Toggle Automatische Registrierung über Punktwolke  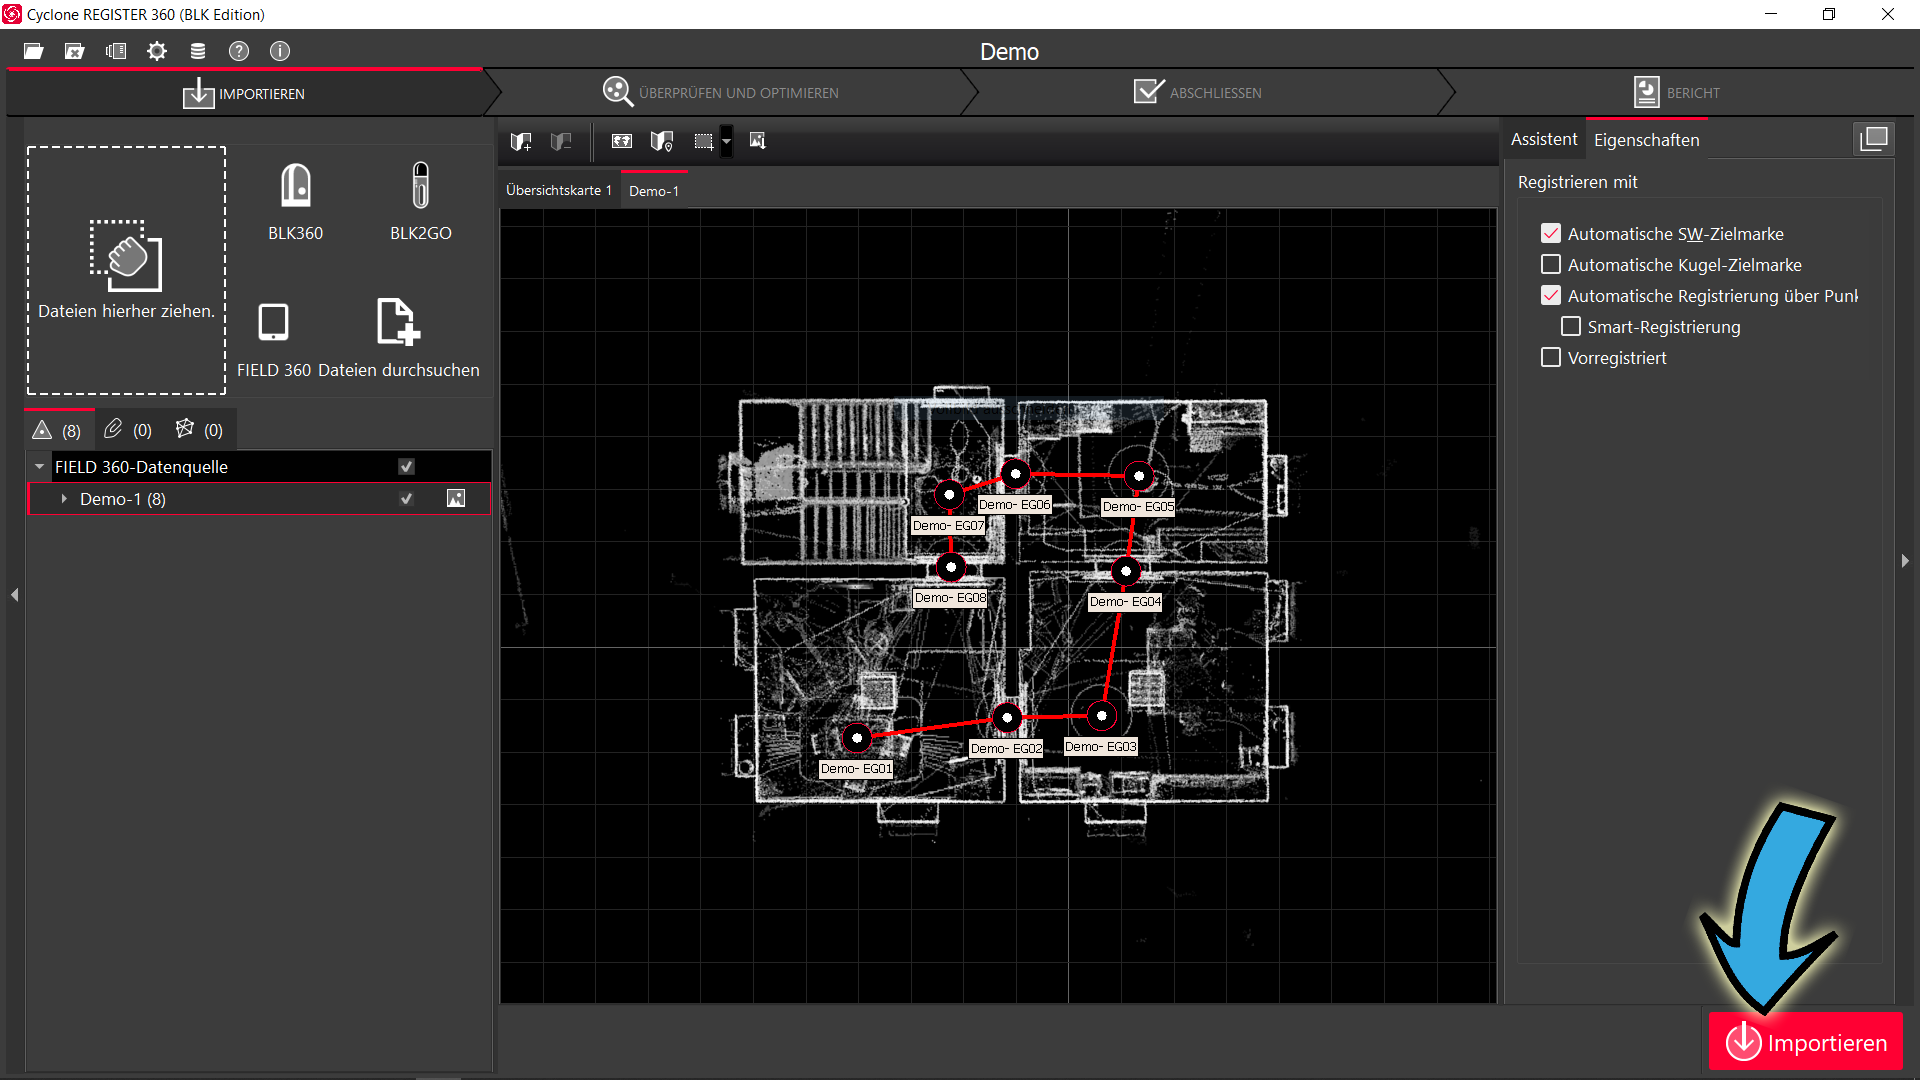1551,295
